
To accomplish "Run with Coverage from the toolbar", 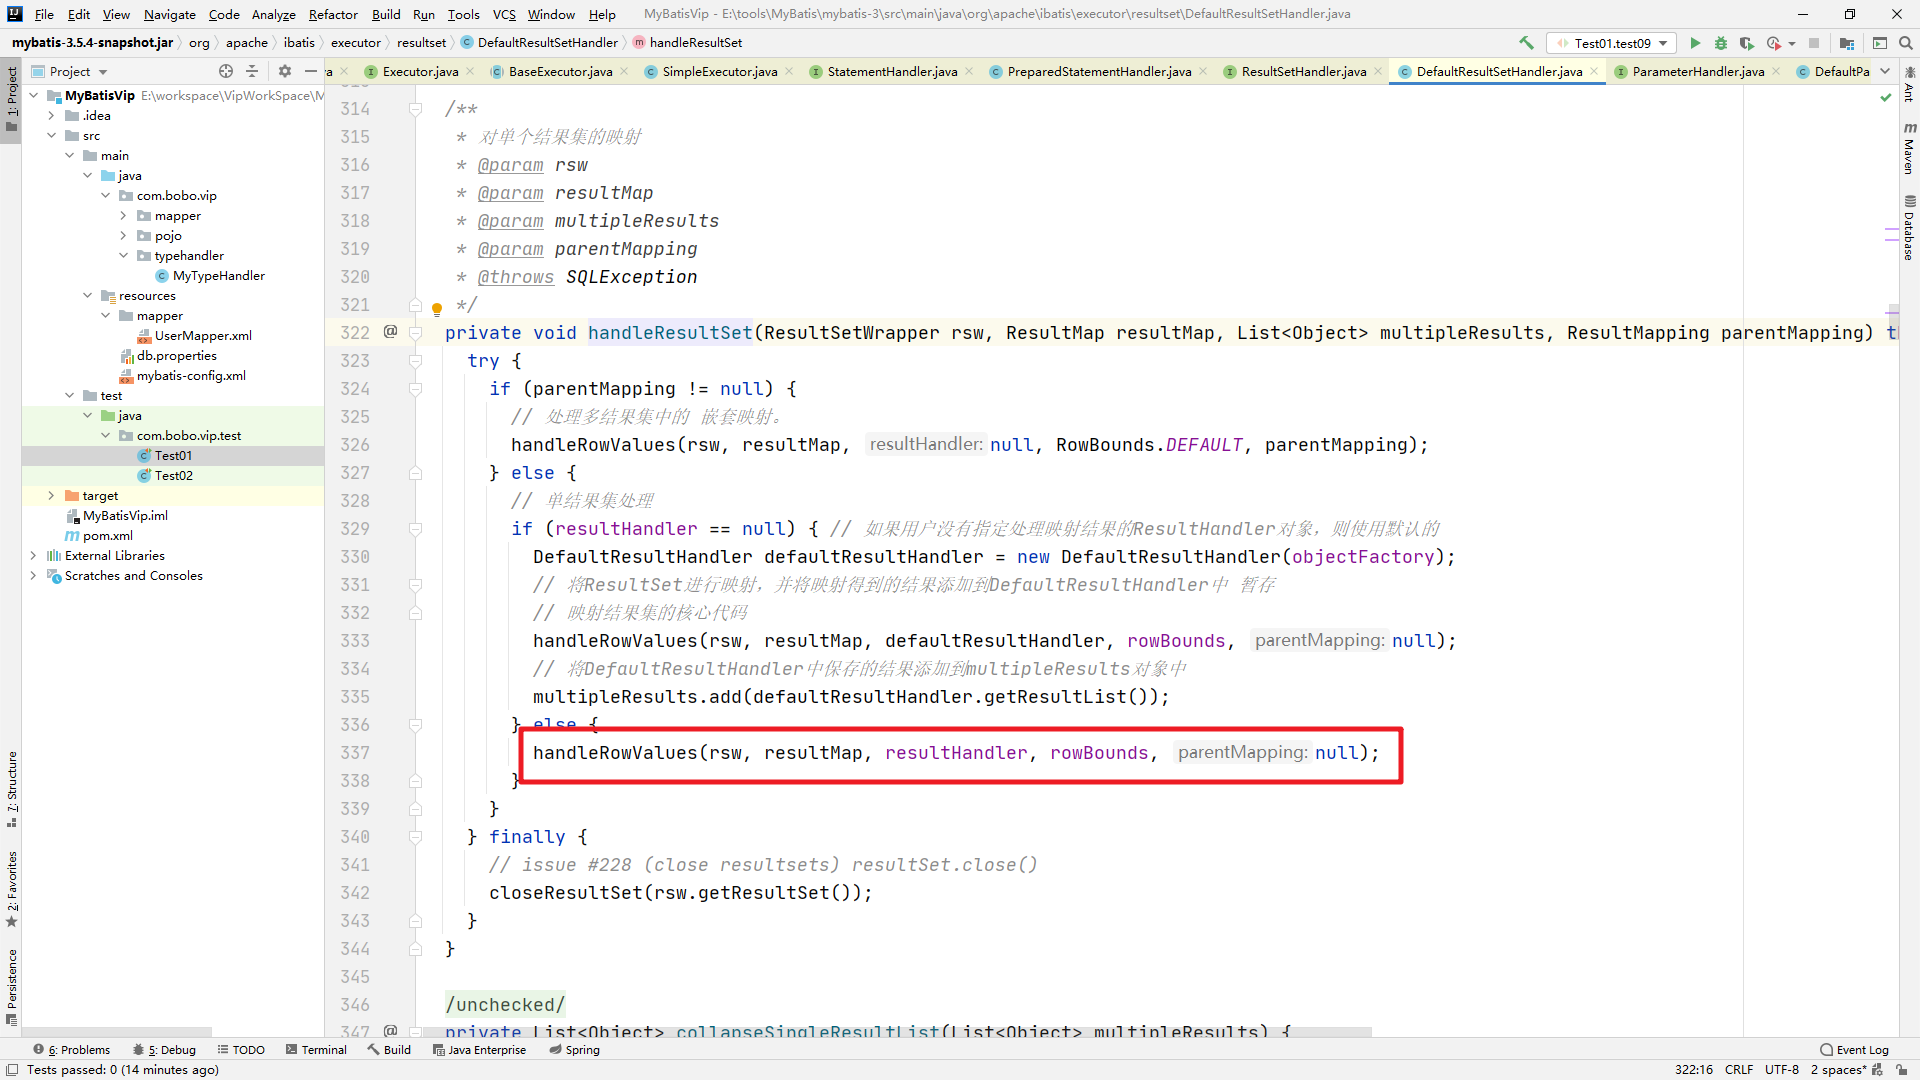I will pos(1746,43).
